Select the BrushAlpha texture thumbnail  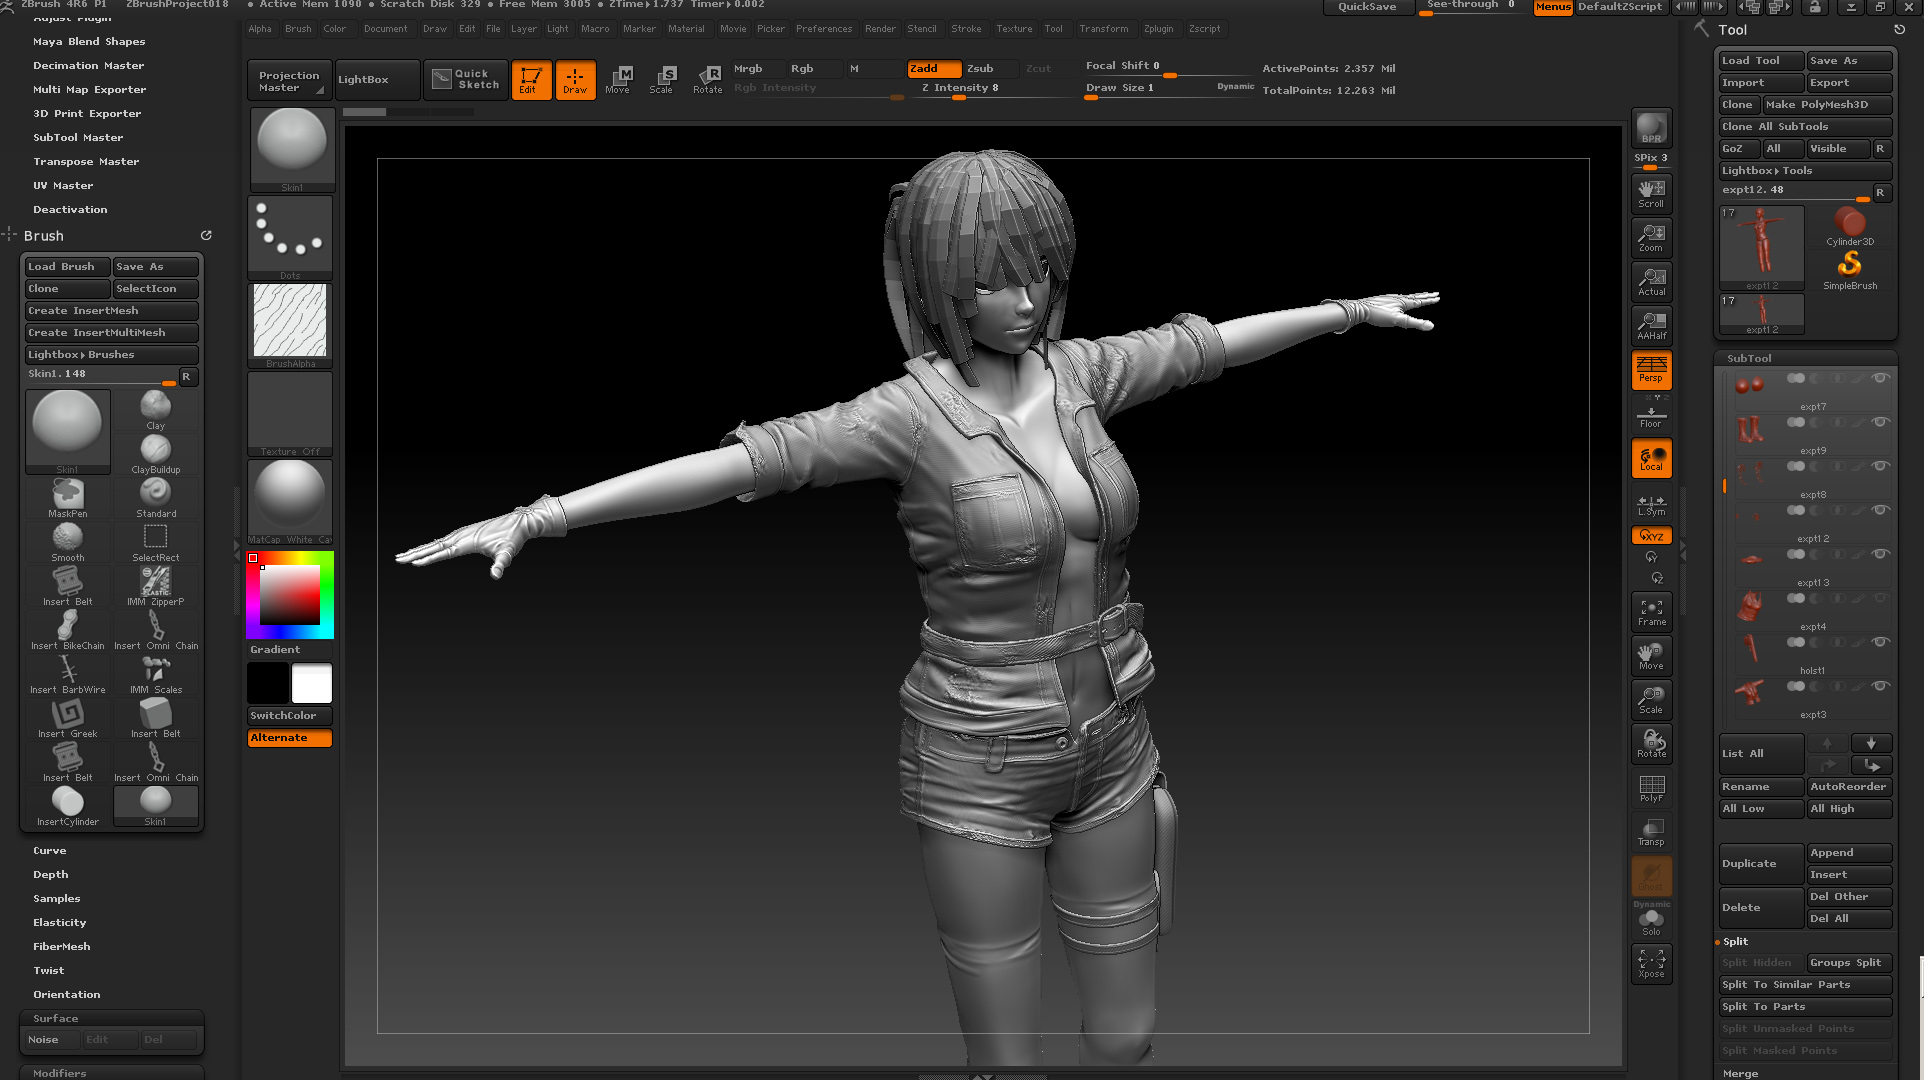tap(290, 321)
